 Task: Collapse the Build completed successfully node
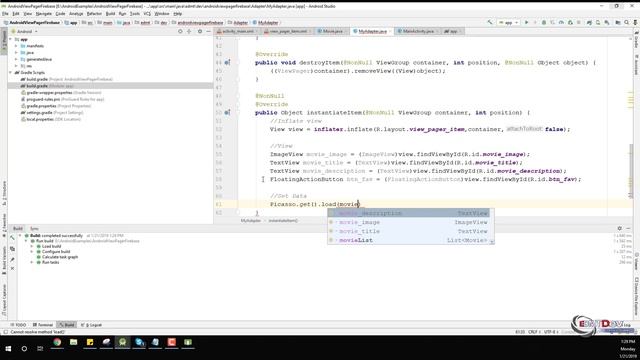tap(20, 236)
